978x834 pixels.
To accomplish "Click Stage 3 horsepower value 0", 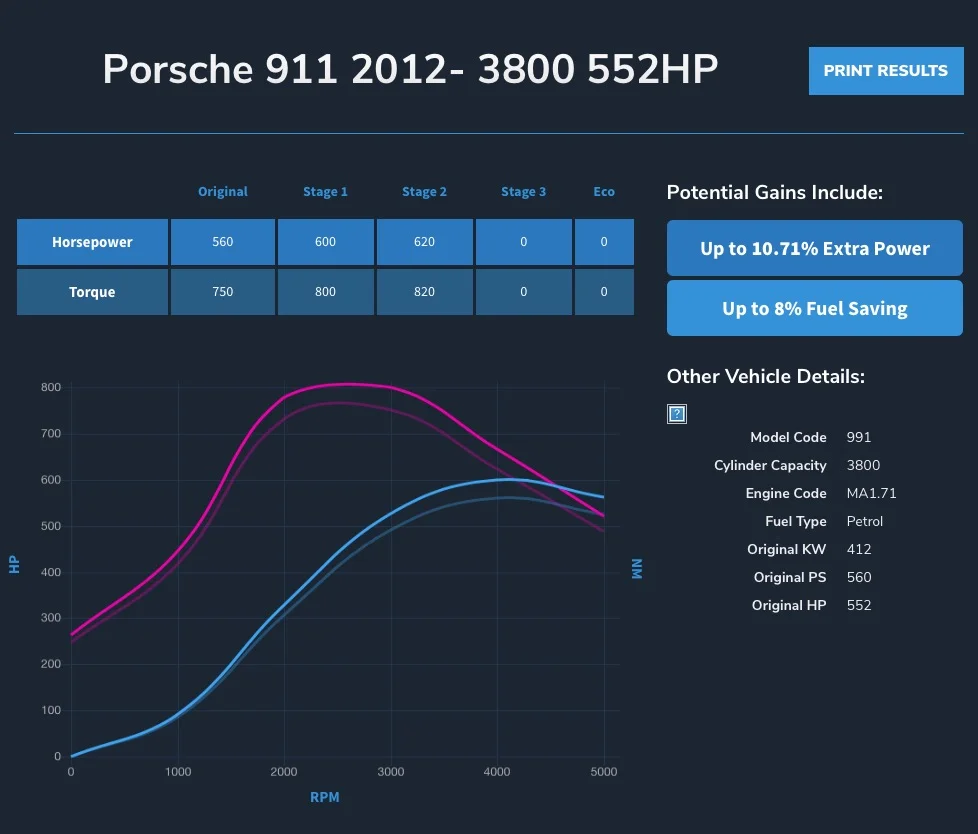I will pos(523,242).
